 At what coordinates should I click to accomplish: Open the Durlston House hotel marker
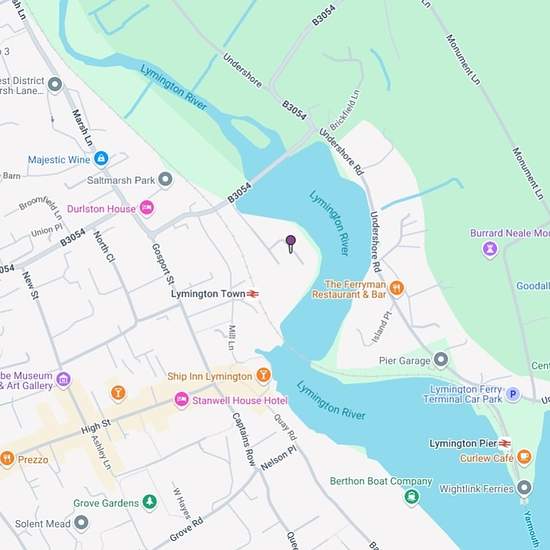[147, 208]
